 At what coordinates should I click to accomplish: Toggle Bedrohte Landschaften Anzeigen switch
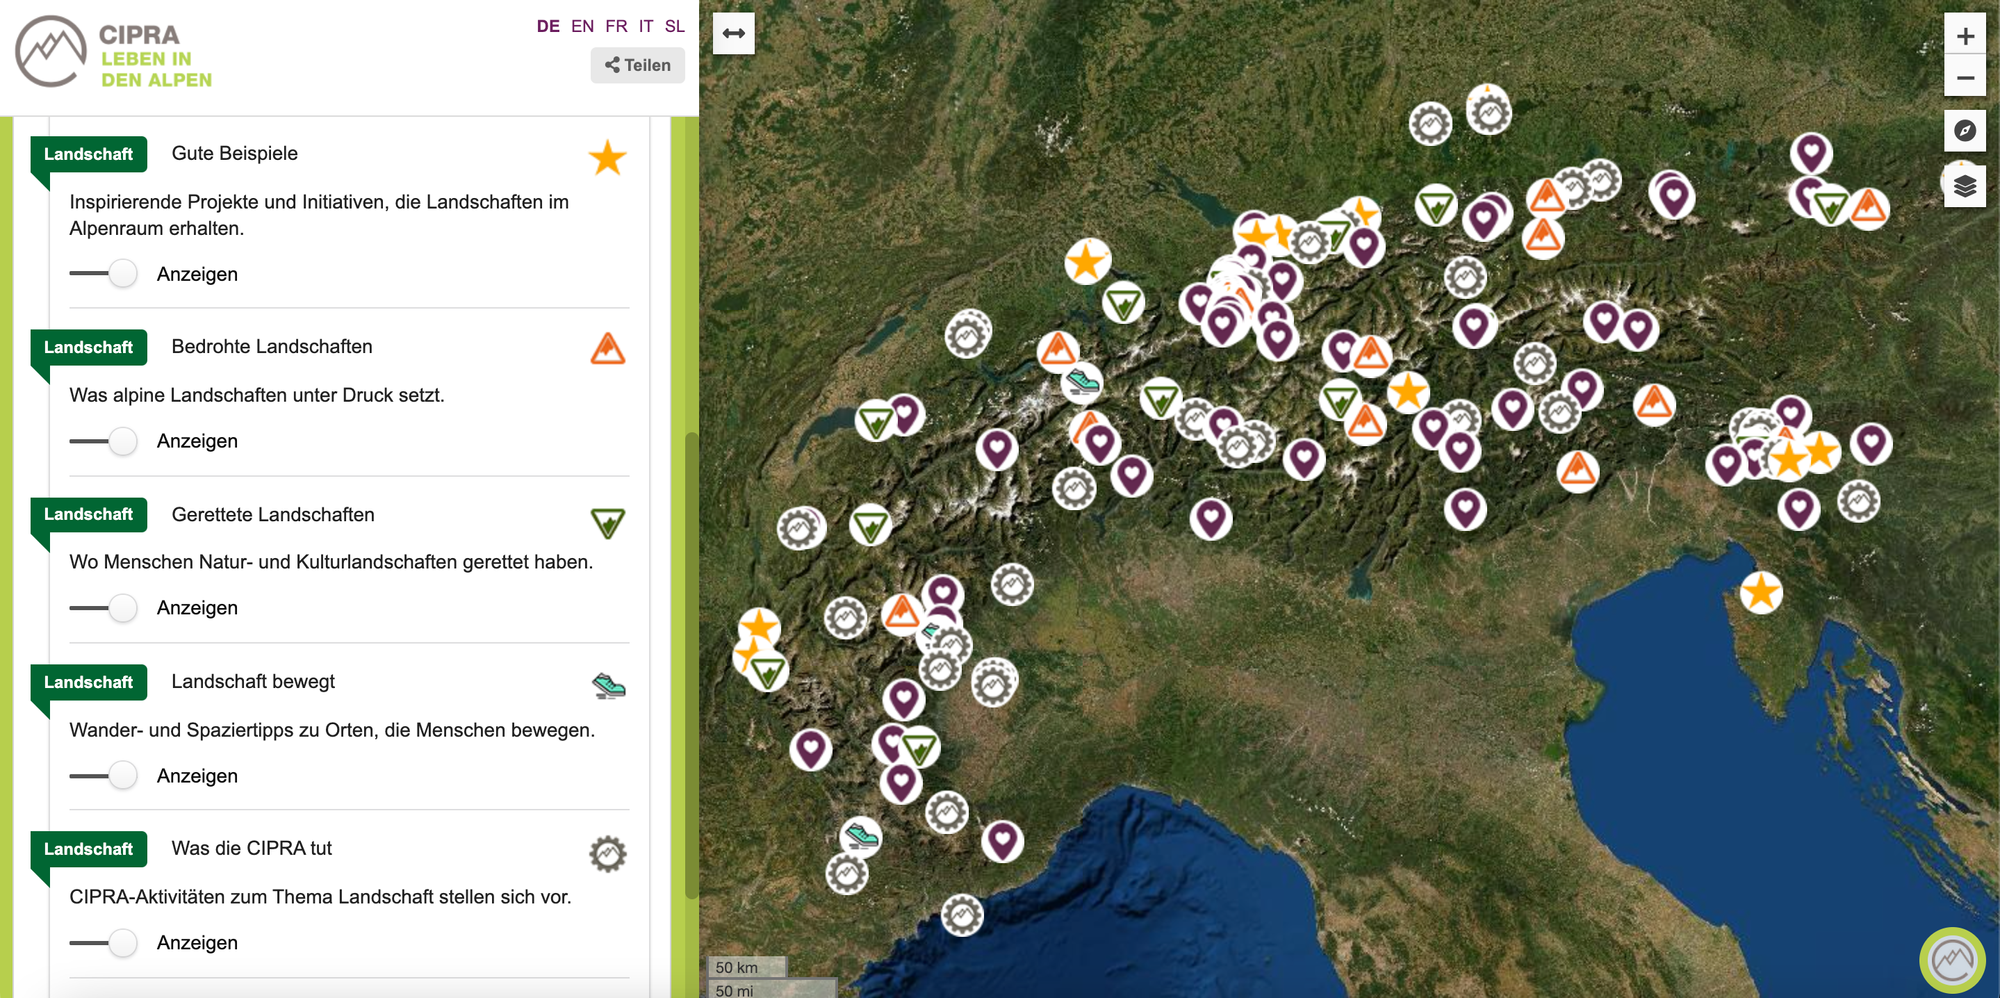click(106, 441)
